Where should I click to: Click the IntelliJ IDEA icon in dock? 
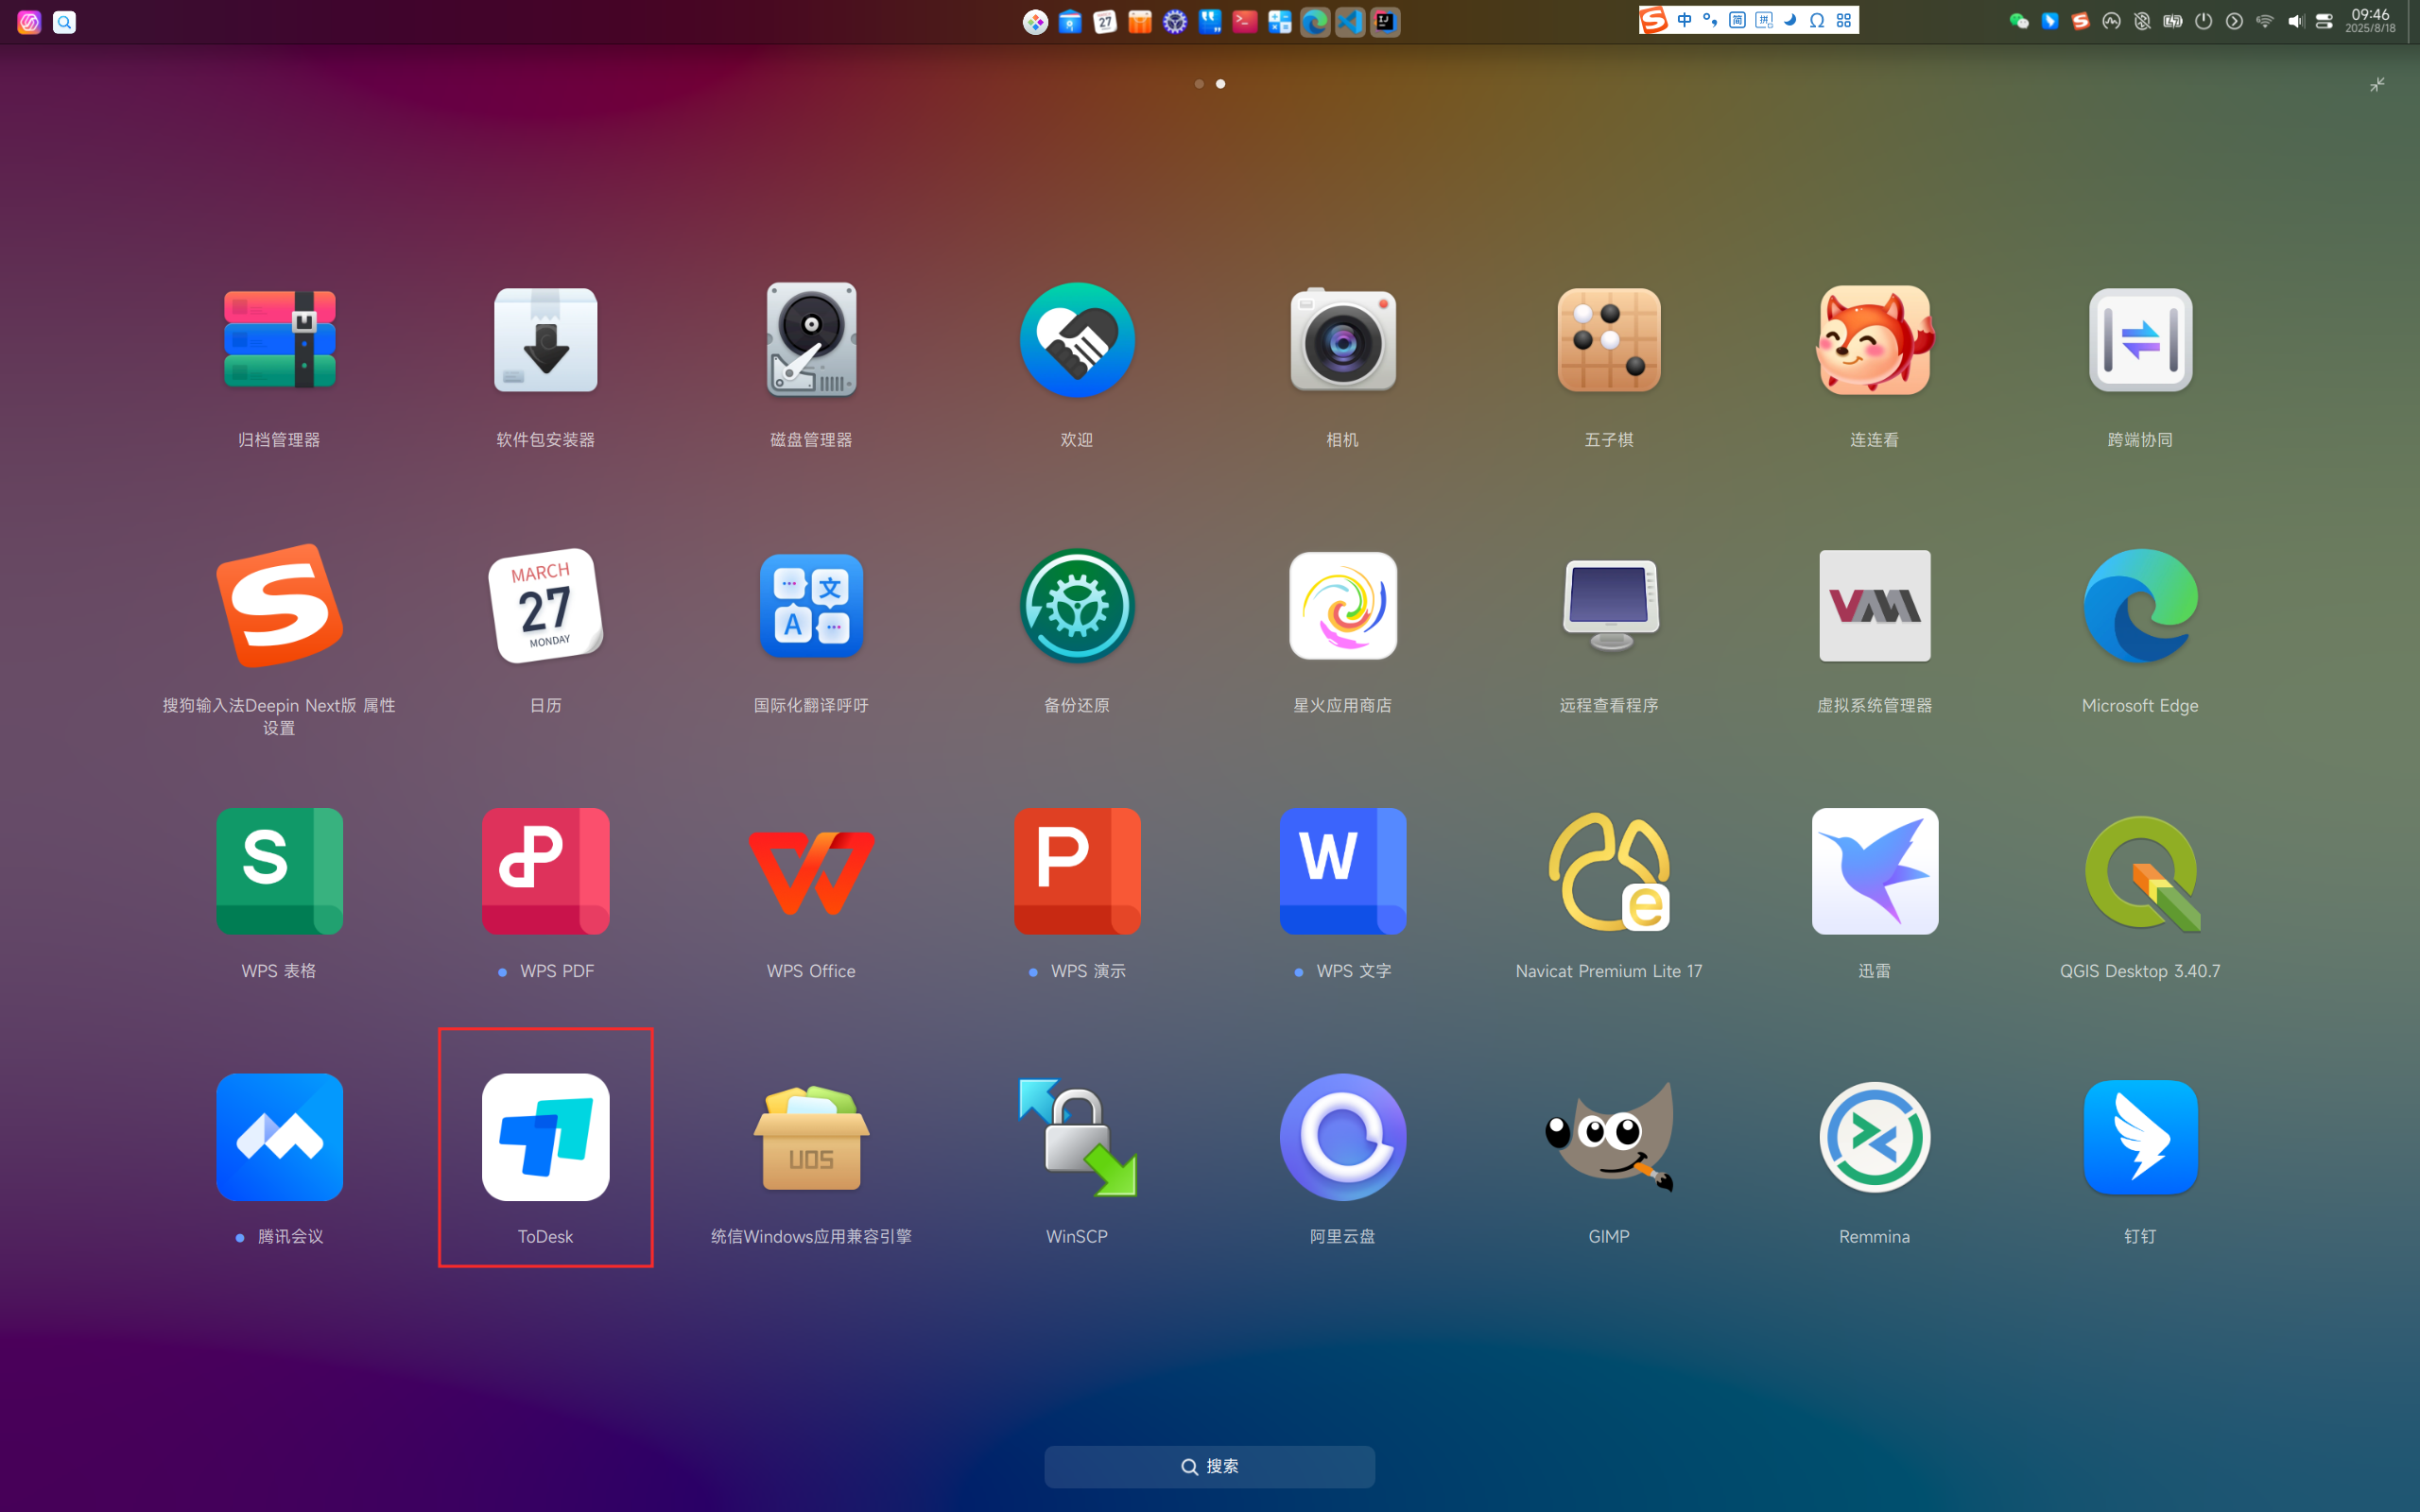pos(1385,21)
